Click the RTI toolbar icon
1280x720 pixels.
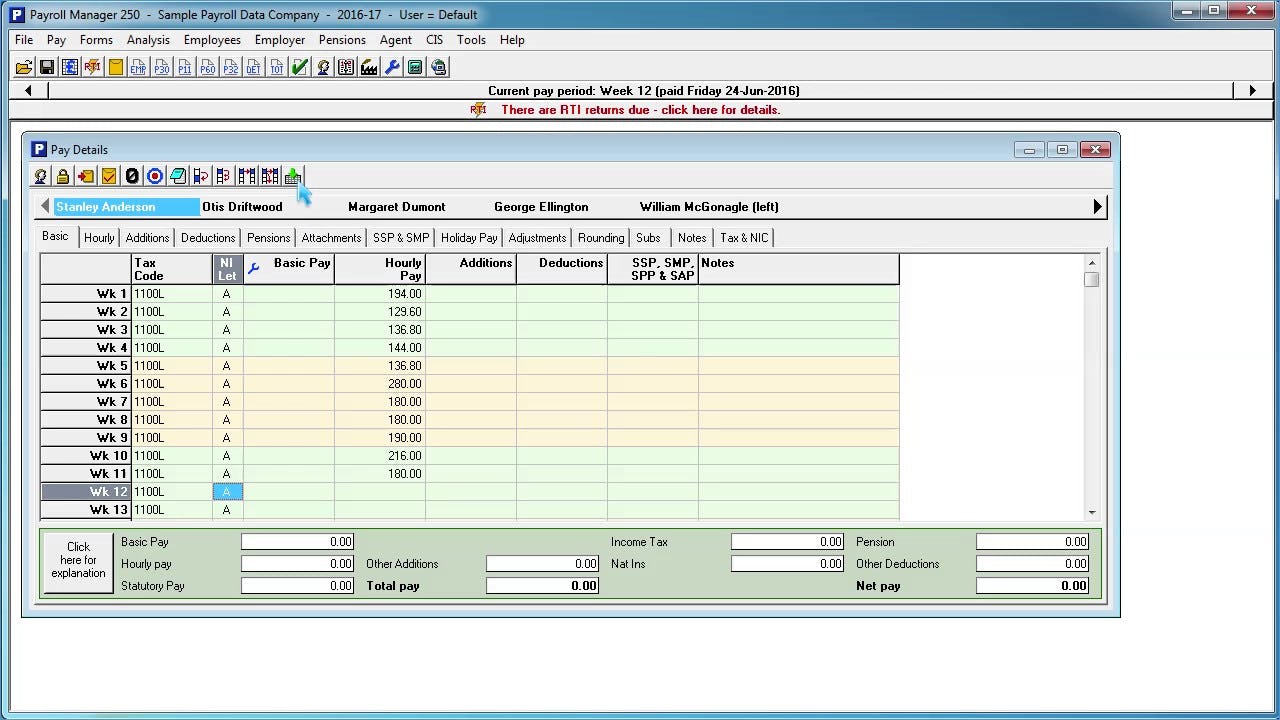[93, 67]
